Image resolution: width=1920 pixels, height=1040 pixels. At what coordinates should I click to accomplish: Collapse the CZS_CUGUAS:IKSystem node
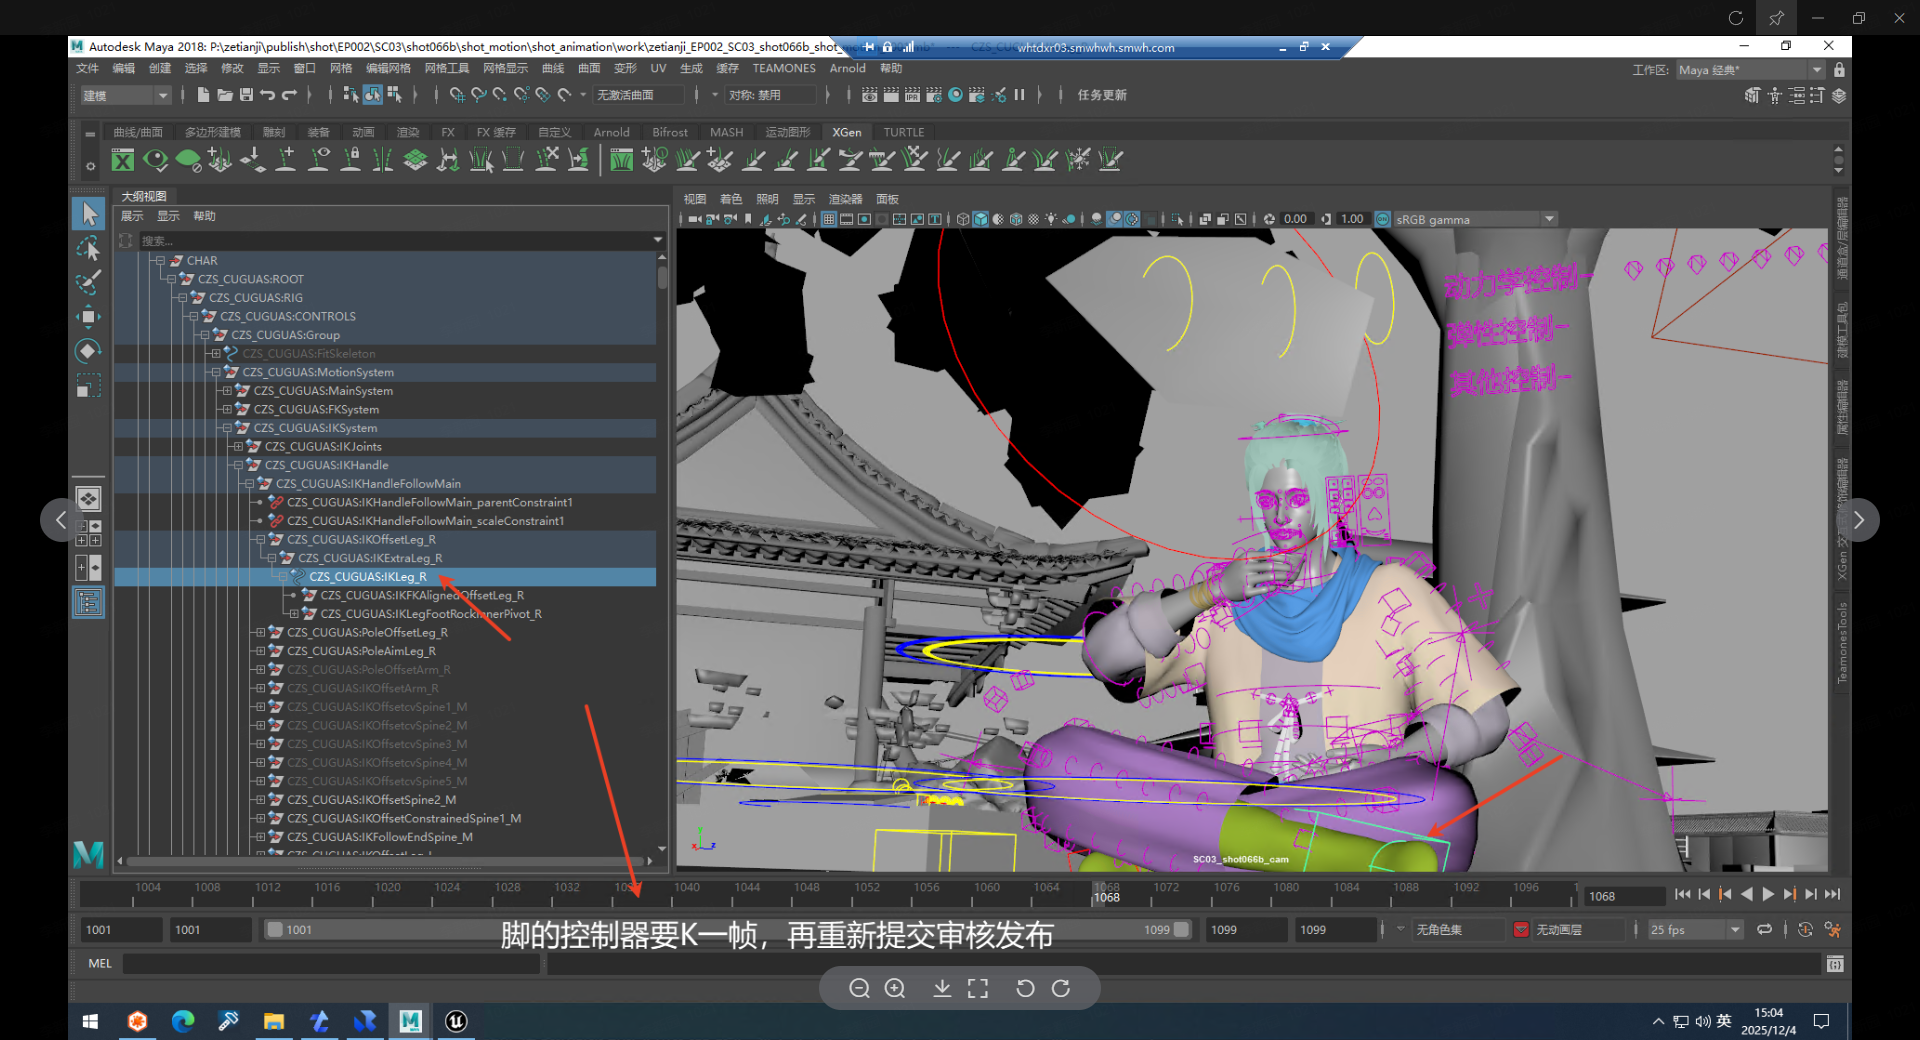(x=227, y=428)
